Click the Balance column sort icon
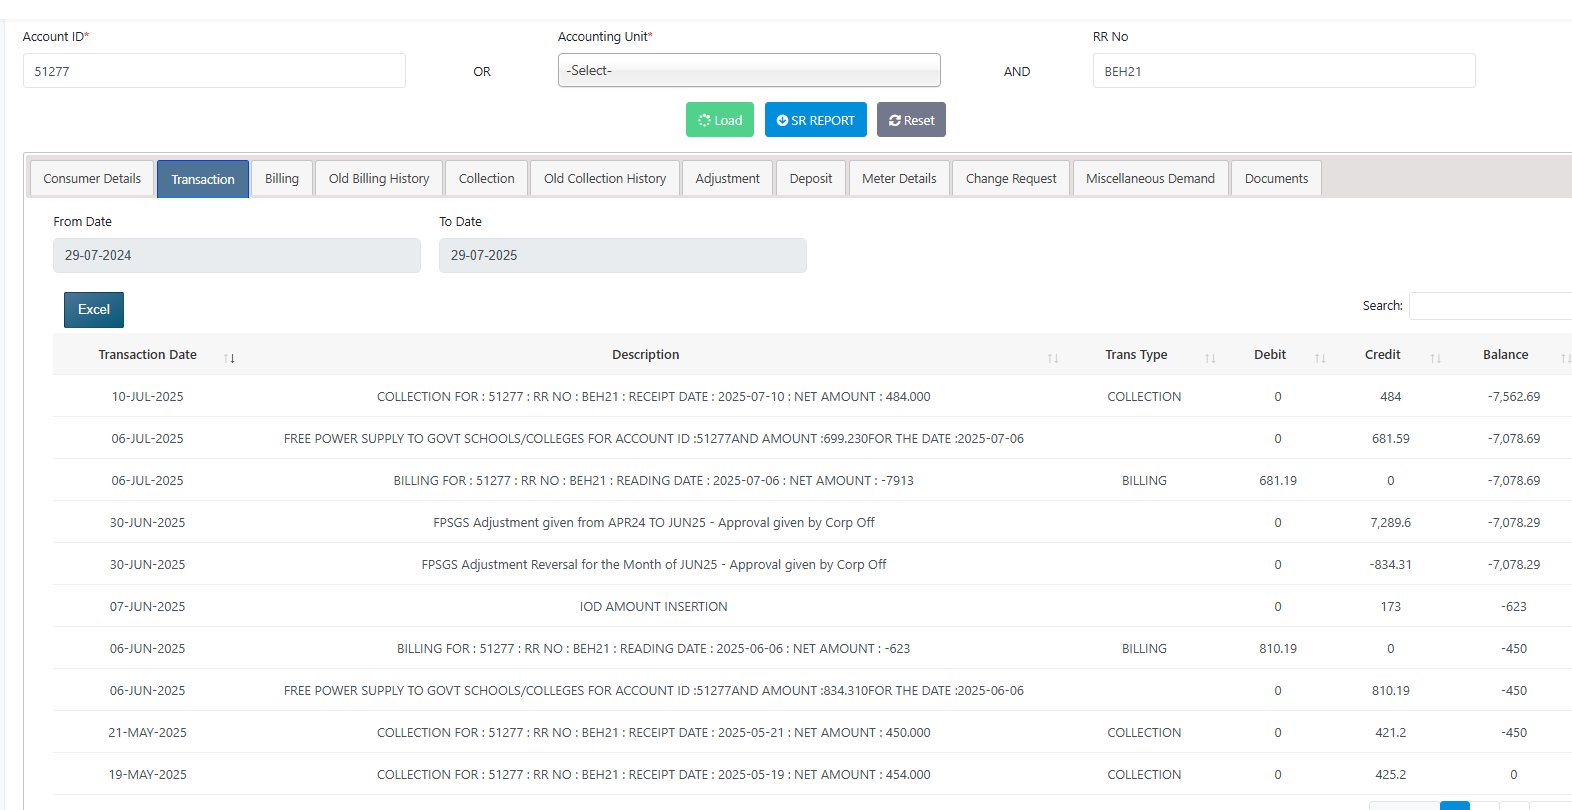The image size is (1572, 810). (1564, 358)
